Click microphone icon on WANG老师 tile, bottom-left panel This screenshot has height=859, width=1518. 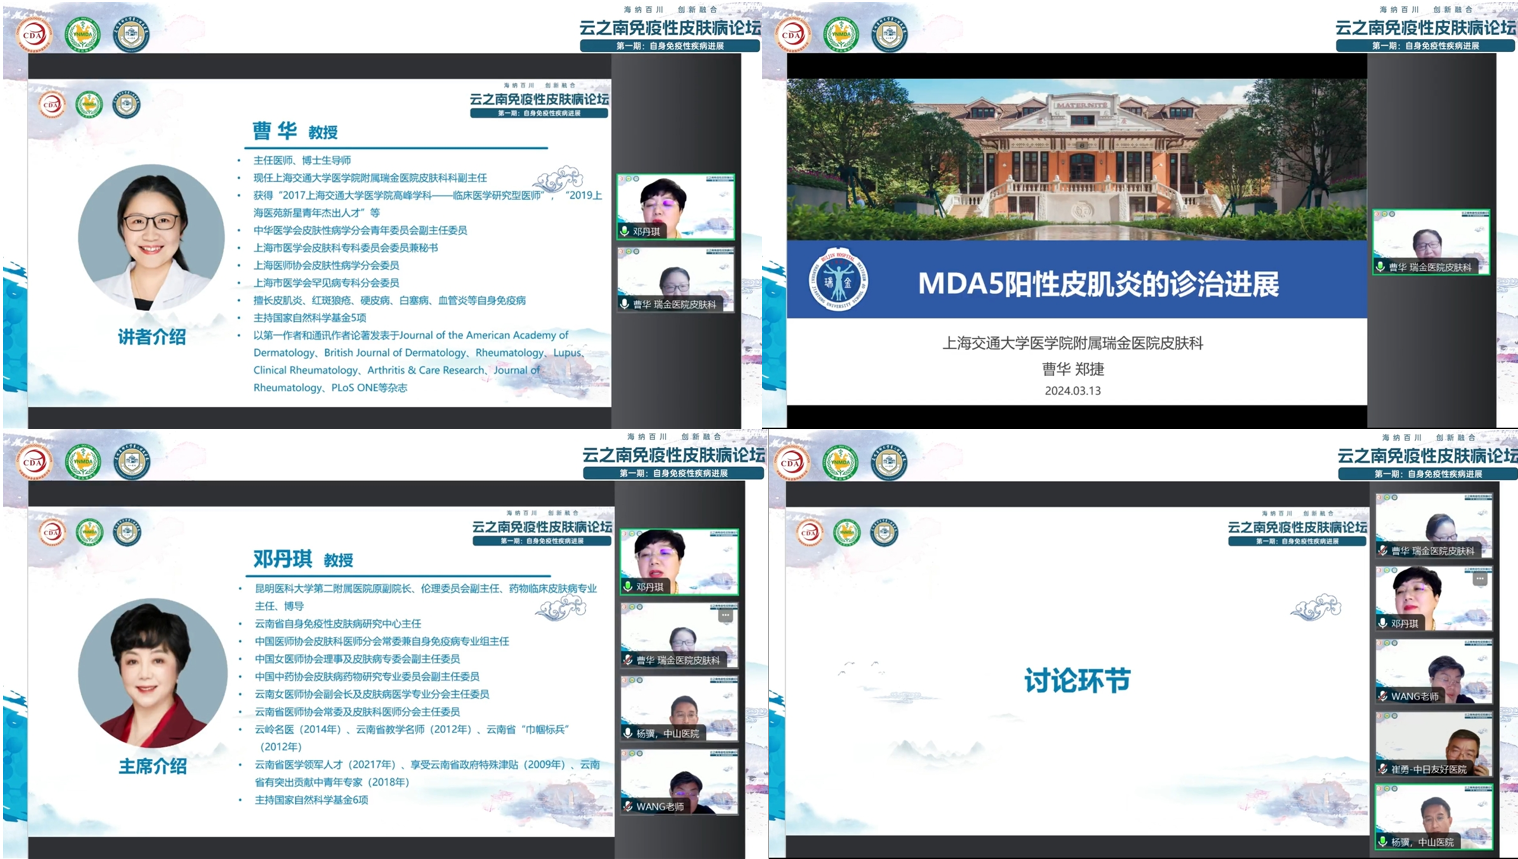628,806
